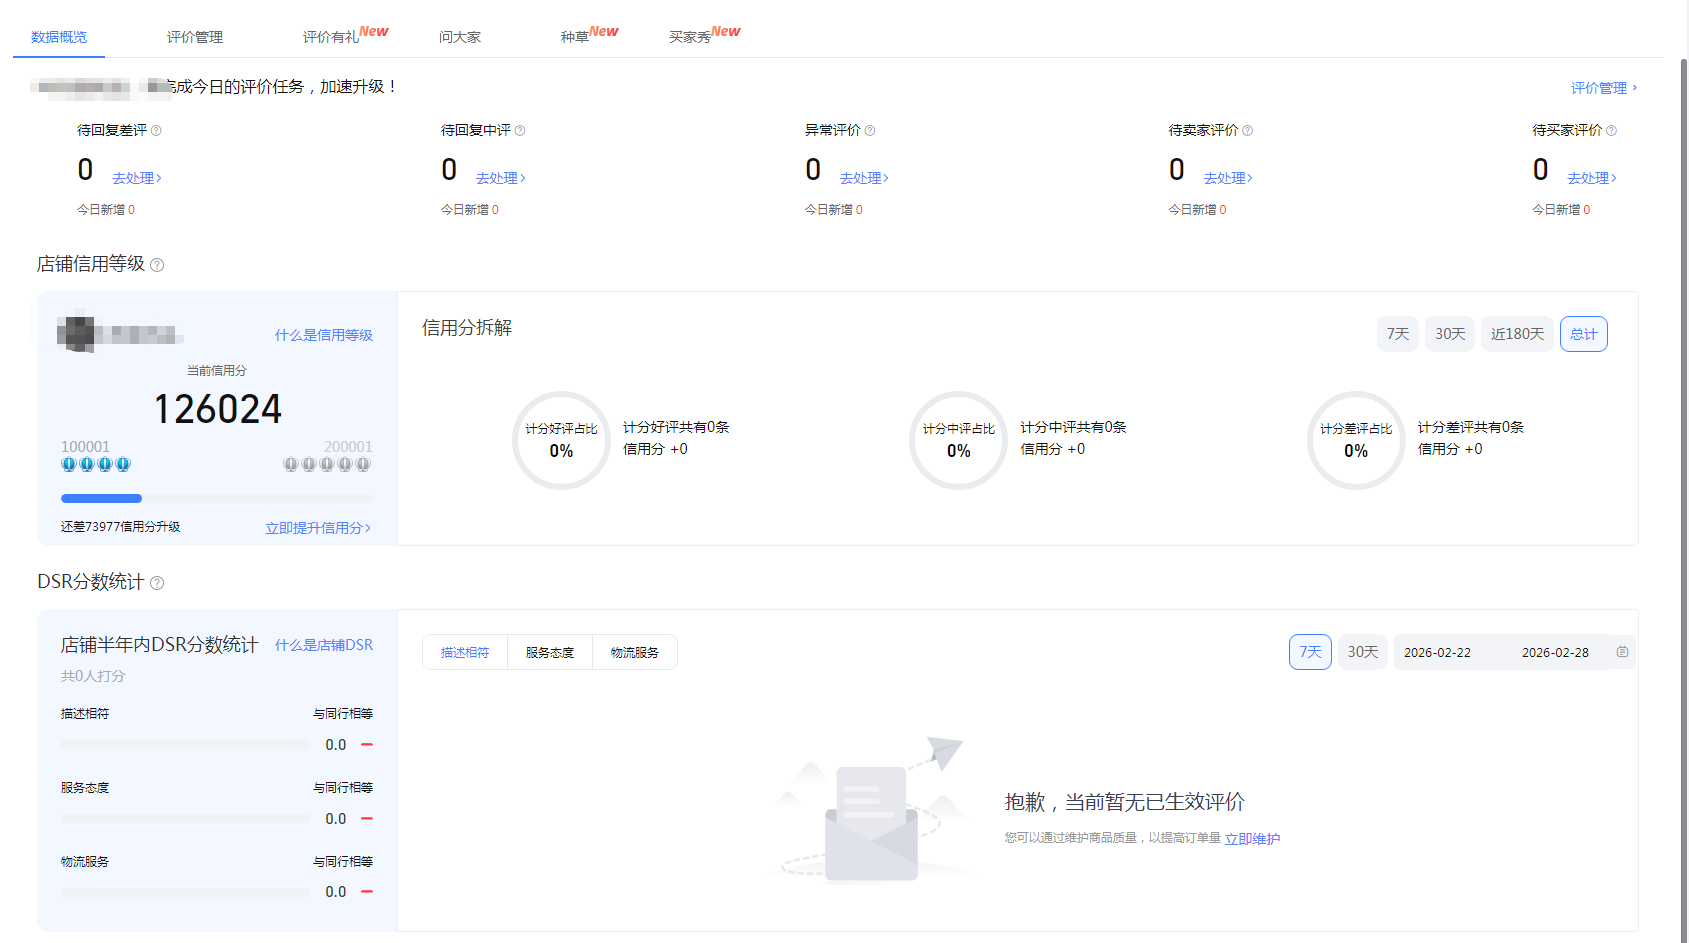
Task: Open help icon beside 待回复中评
Action: pos(520,131)
